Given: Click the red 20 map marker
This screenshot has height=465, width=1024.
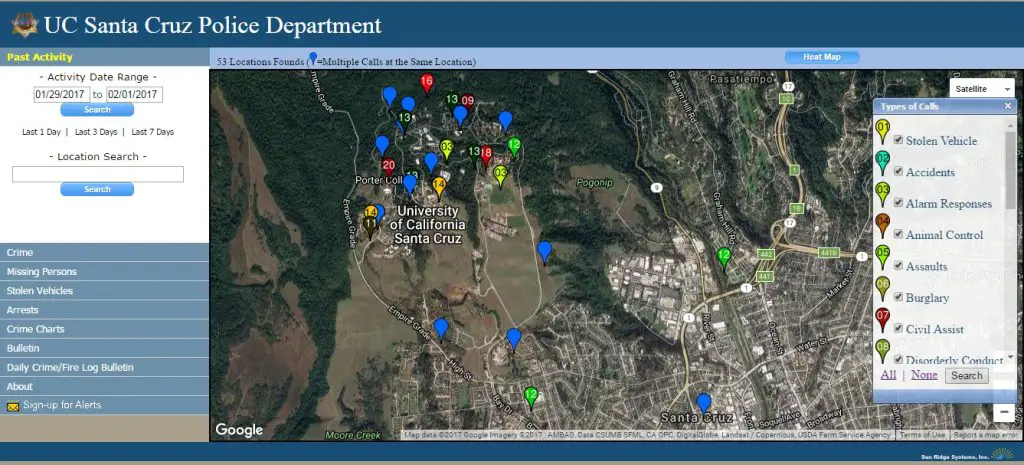Looking at the screenshot, I should coord(389,167).
